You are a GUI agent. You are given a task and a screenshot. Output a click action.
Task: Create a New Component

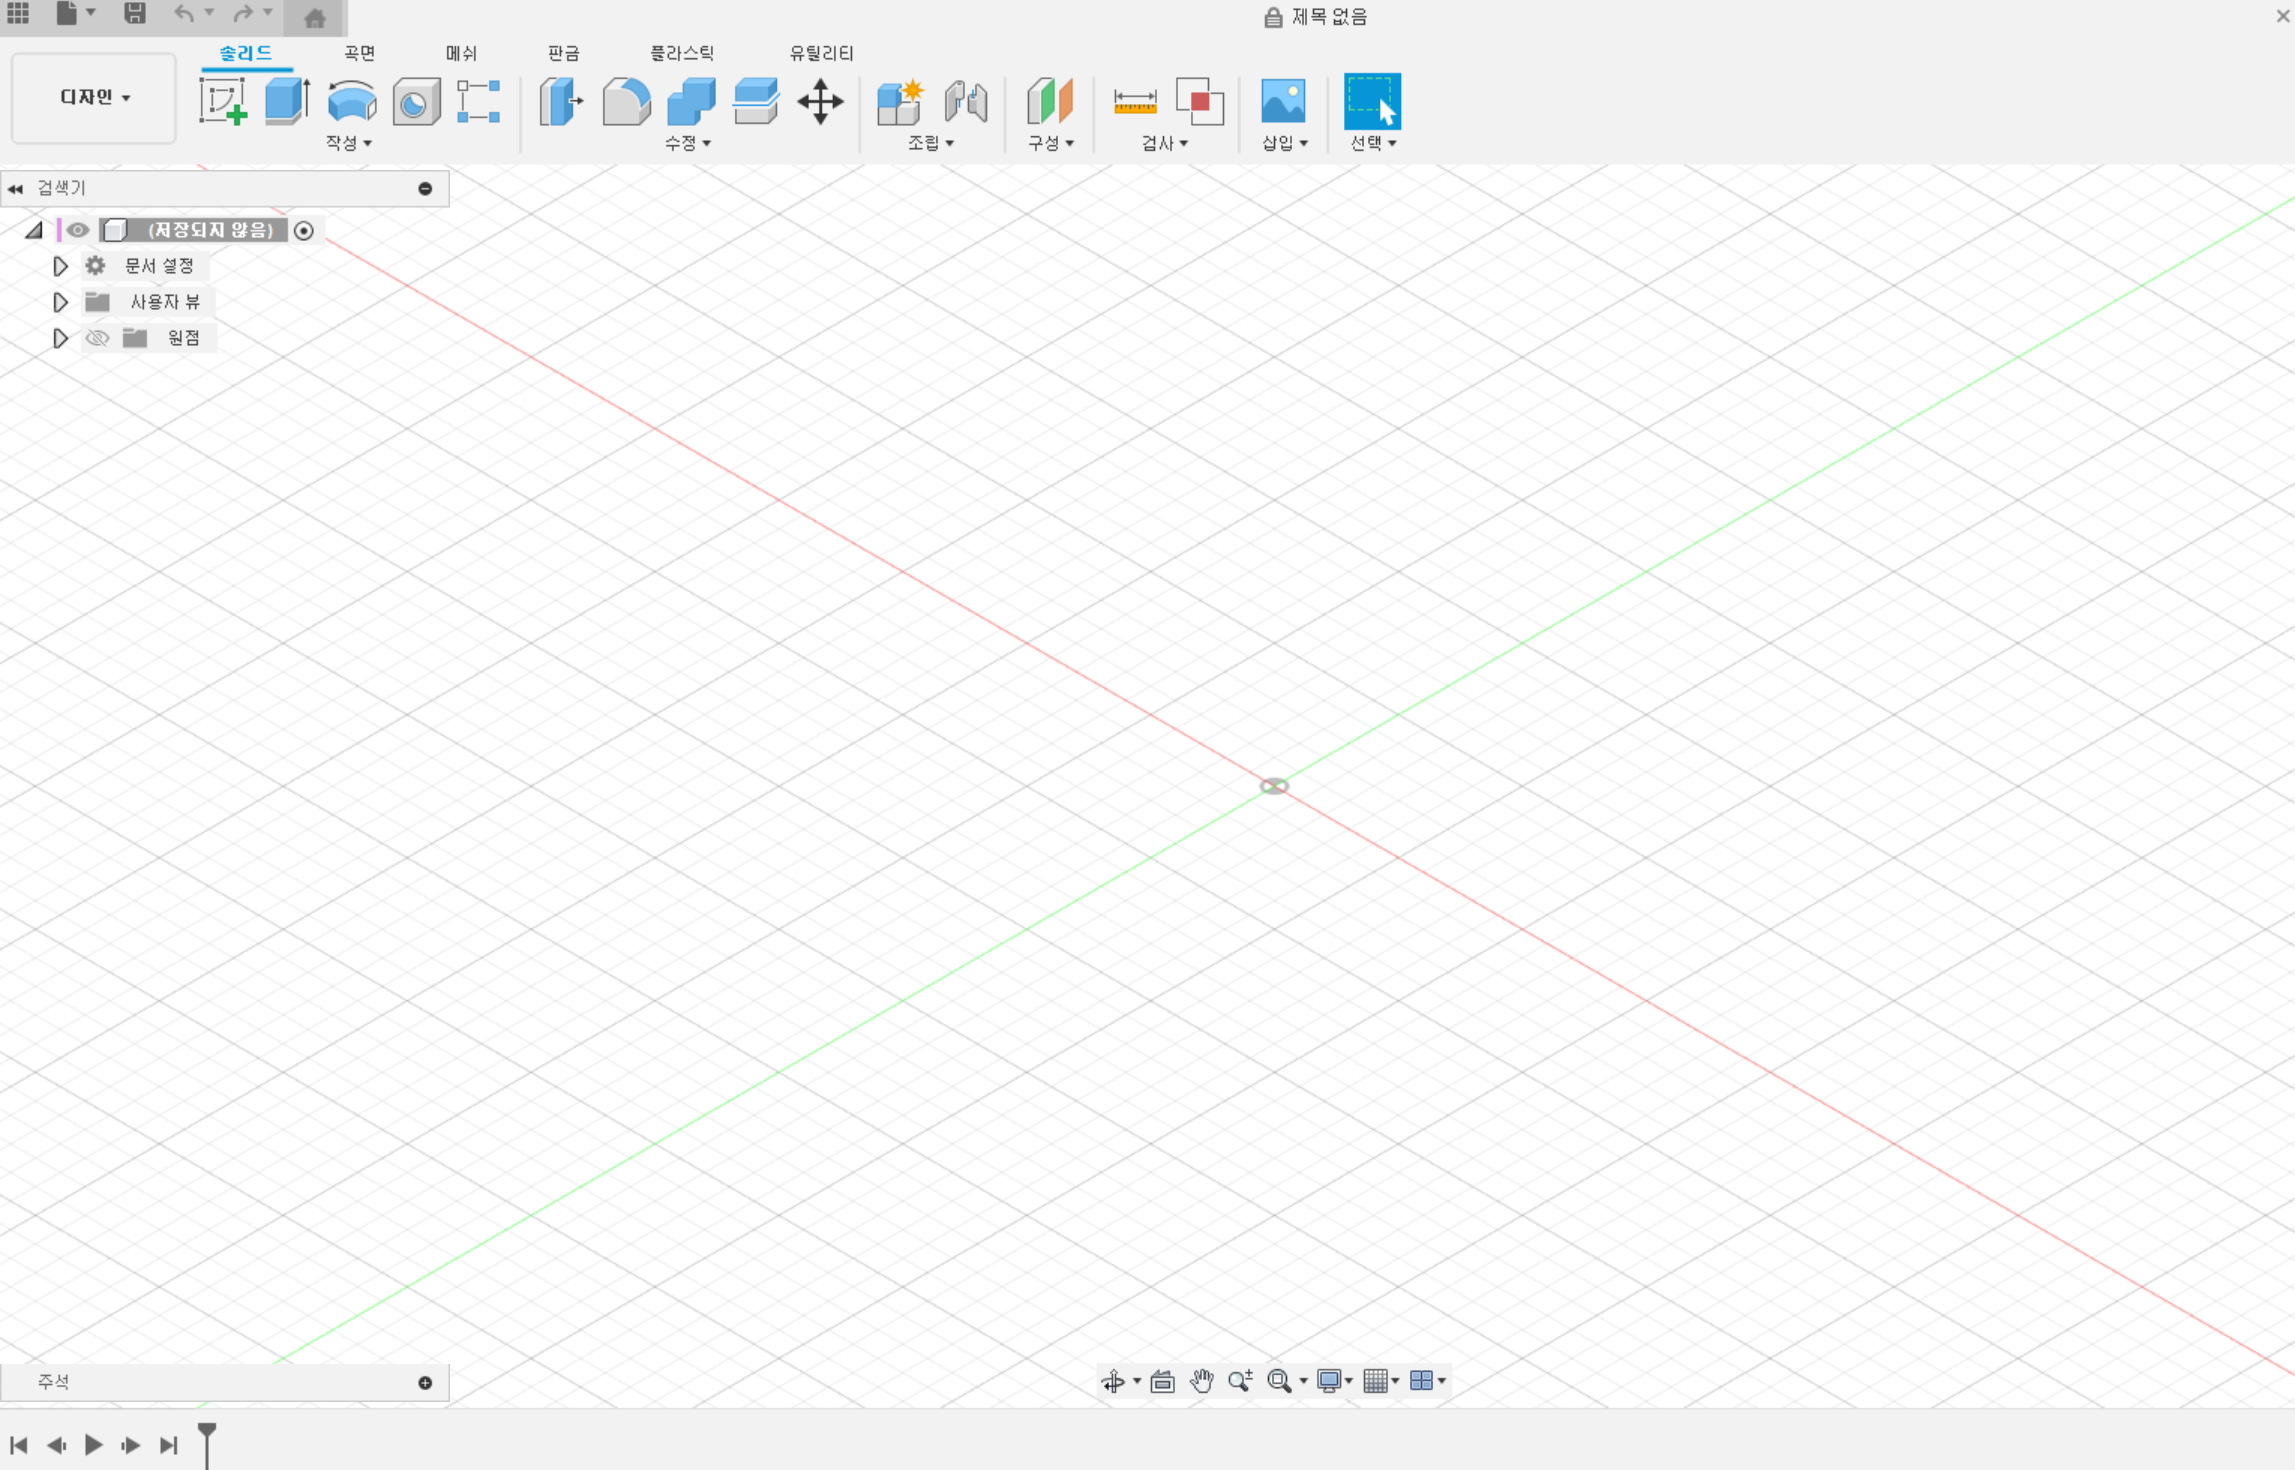pyautogui.click(x=900, y=101)
